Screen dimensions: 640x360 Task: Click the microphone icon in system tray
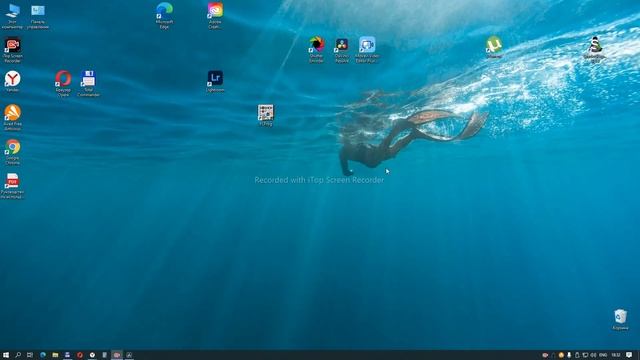pos(569,355)
